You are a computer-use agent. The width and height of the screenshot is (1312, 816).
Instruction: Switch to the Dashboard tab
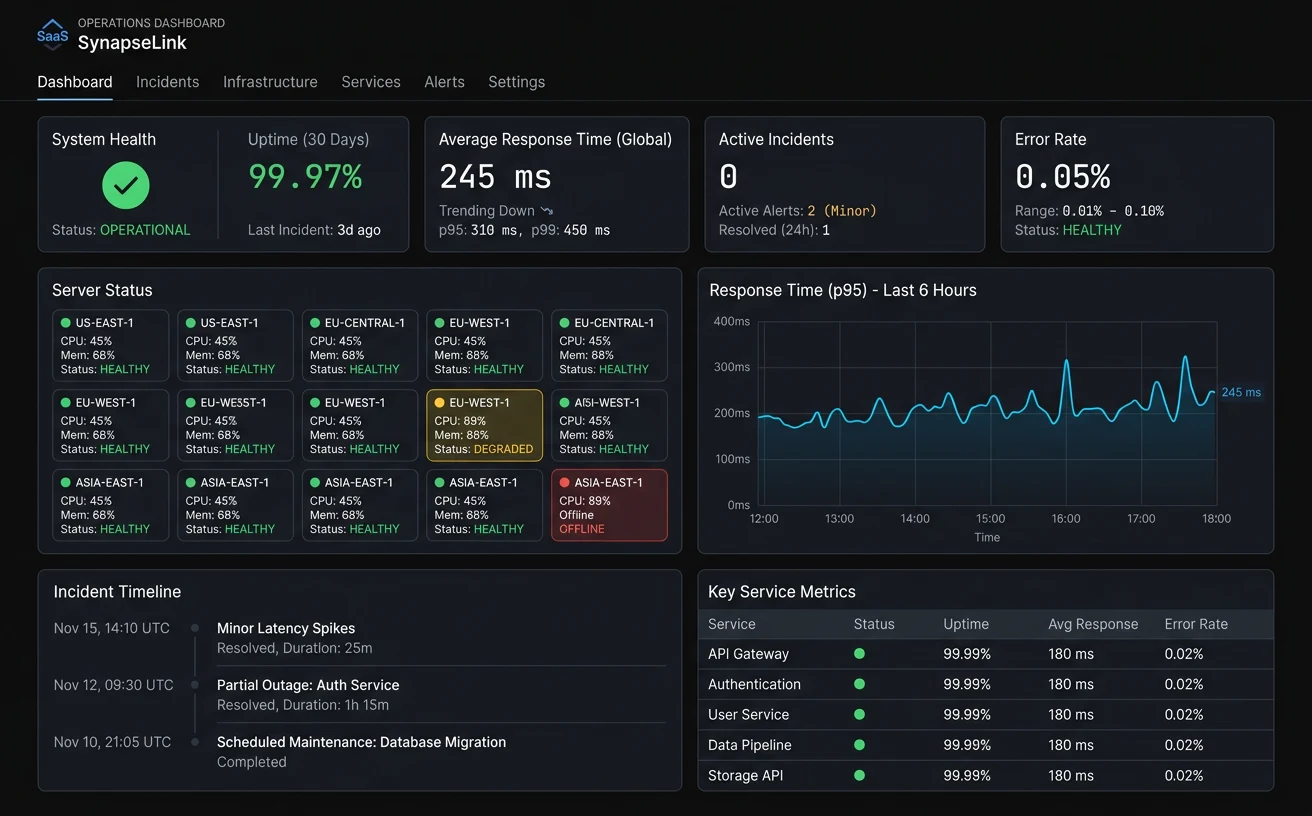coord(75,82)
